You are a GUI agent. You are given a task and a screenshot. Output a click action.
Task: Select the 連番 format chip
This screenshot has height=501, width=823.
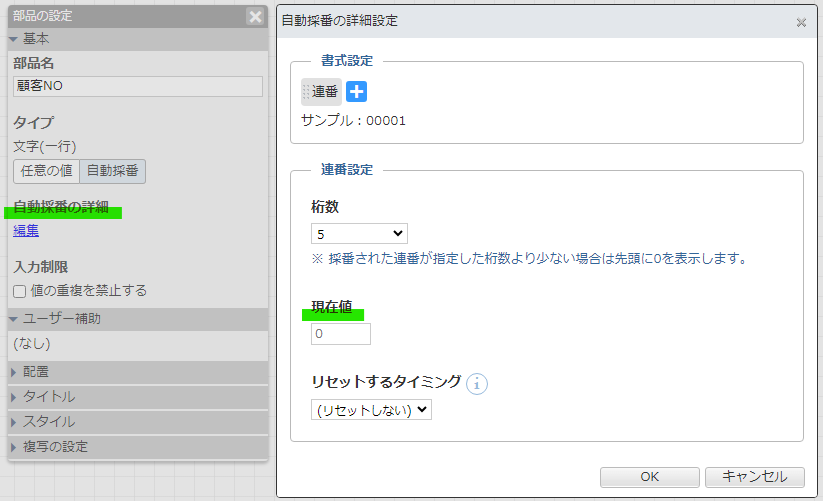[x=322, y=92]
